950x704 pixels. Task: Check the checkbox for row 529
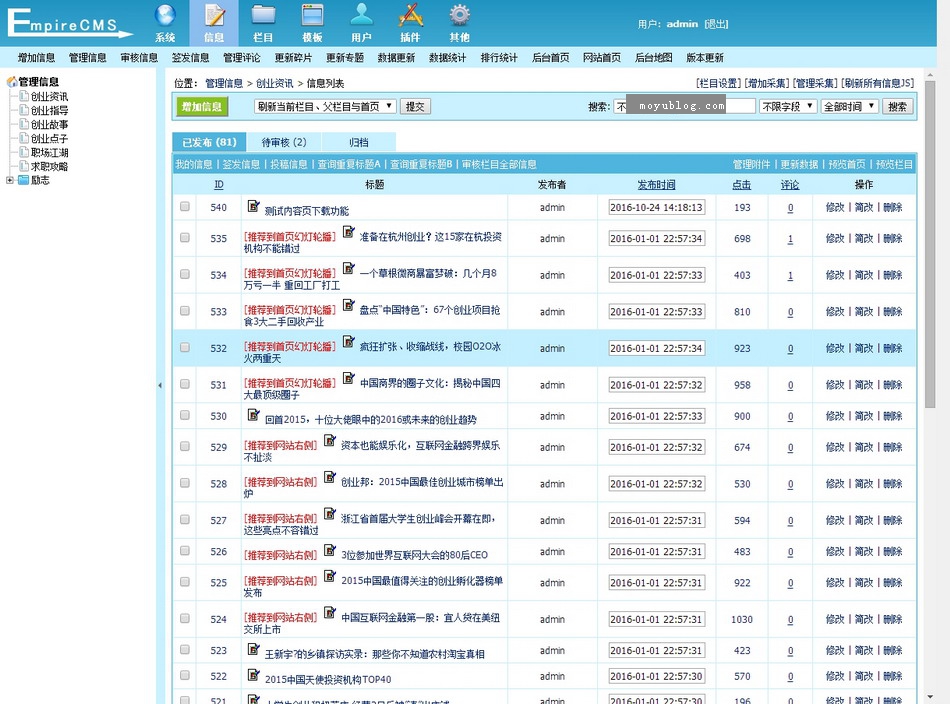click(185, 447)
